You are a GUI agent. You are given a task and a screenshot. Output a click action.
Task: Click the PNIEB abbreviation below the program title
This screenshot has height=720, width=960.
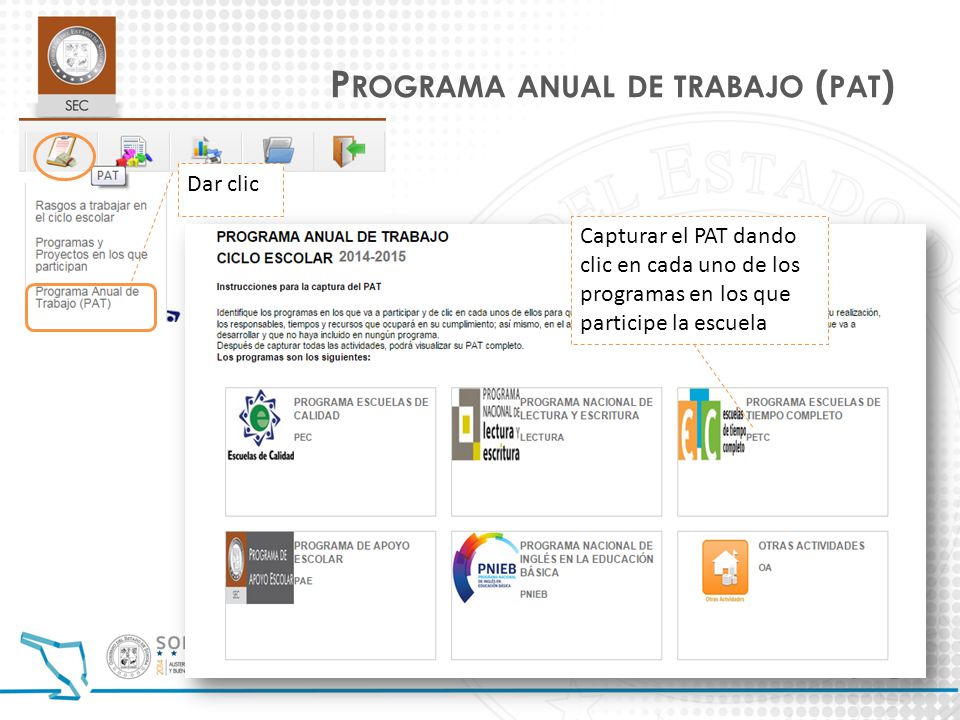point(533,594)
